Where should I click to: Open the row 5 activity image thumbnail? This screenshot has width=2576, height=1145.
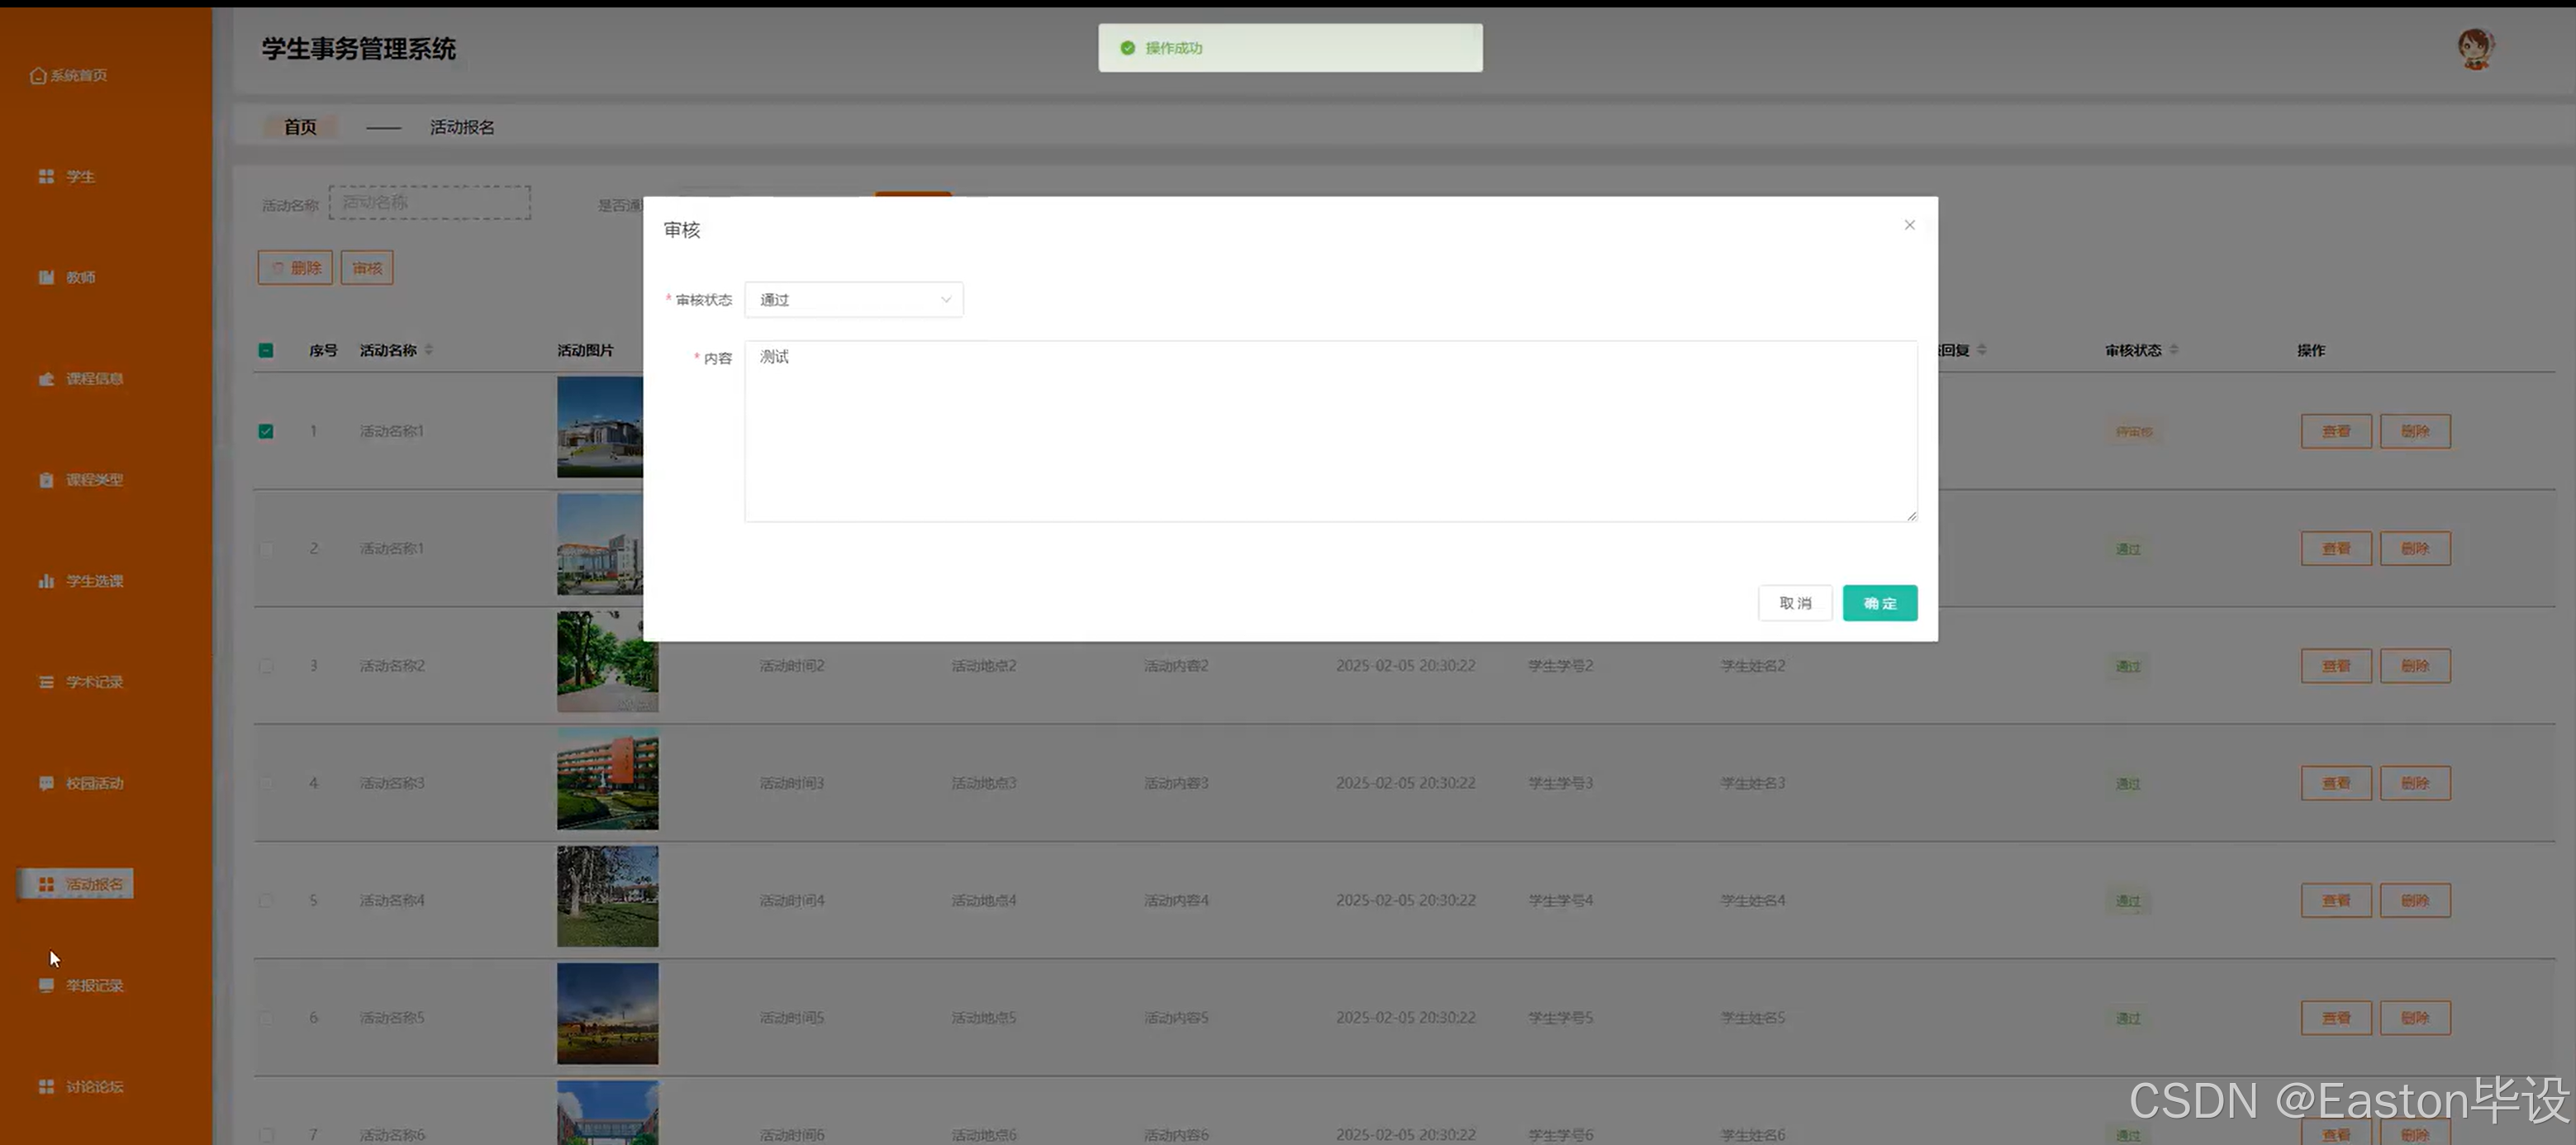pyautogui.click(x=608, y=896)
